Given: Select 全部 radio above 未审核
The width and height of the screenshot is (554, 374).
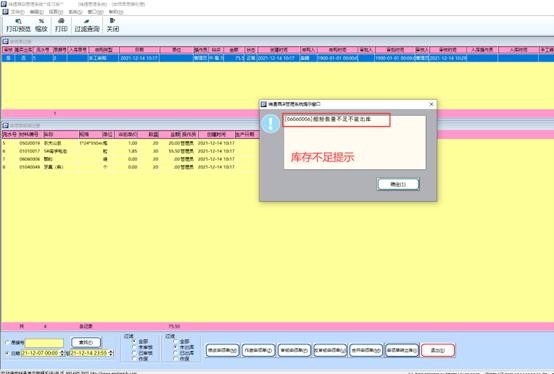Looking at the screenshot, I should [x=134, y=342].
